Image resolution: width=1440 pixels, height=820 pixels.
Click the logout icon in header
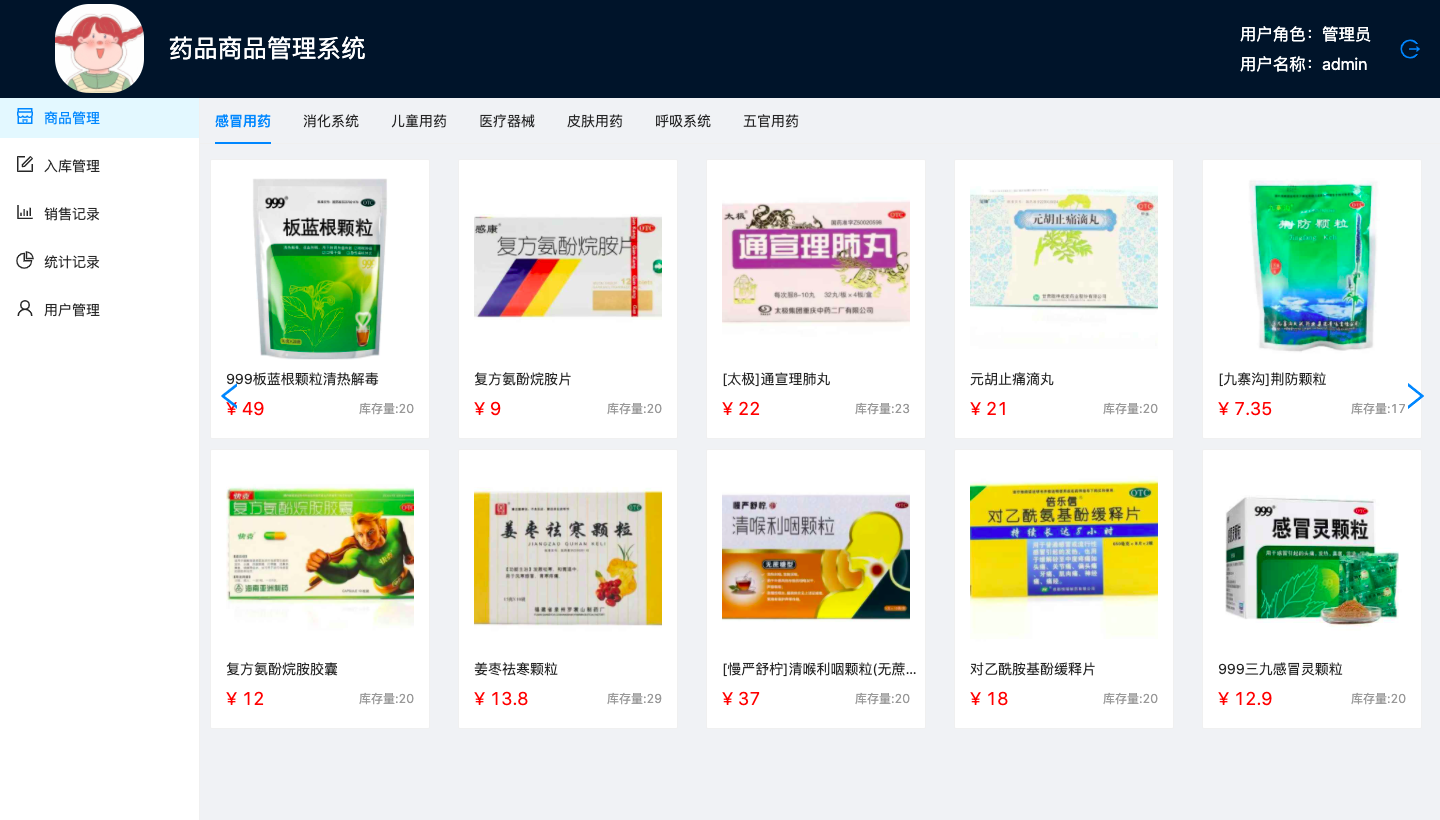point(1410,49)
